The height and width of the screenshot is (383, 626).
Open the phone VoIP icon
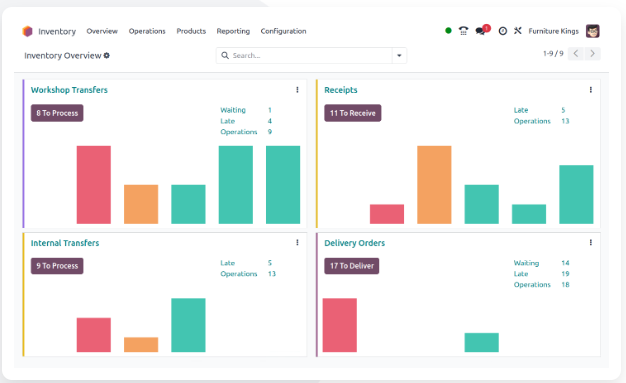click(463, 31)
